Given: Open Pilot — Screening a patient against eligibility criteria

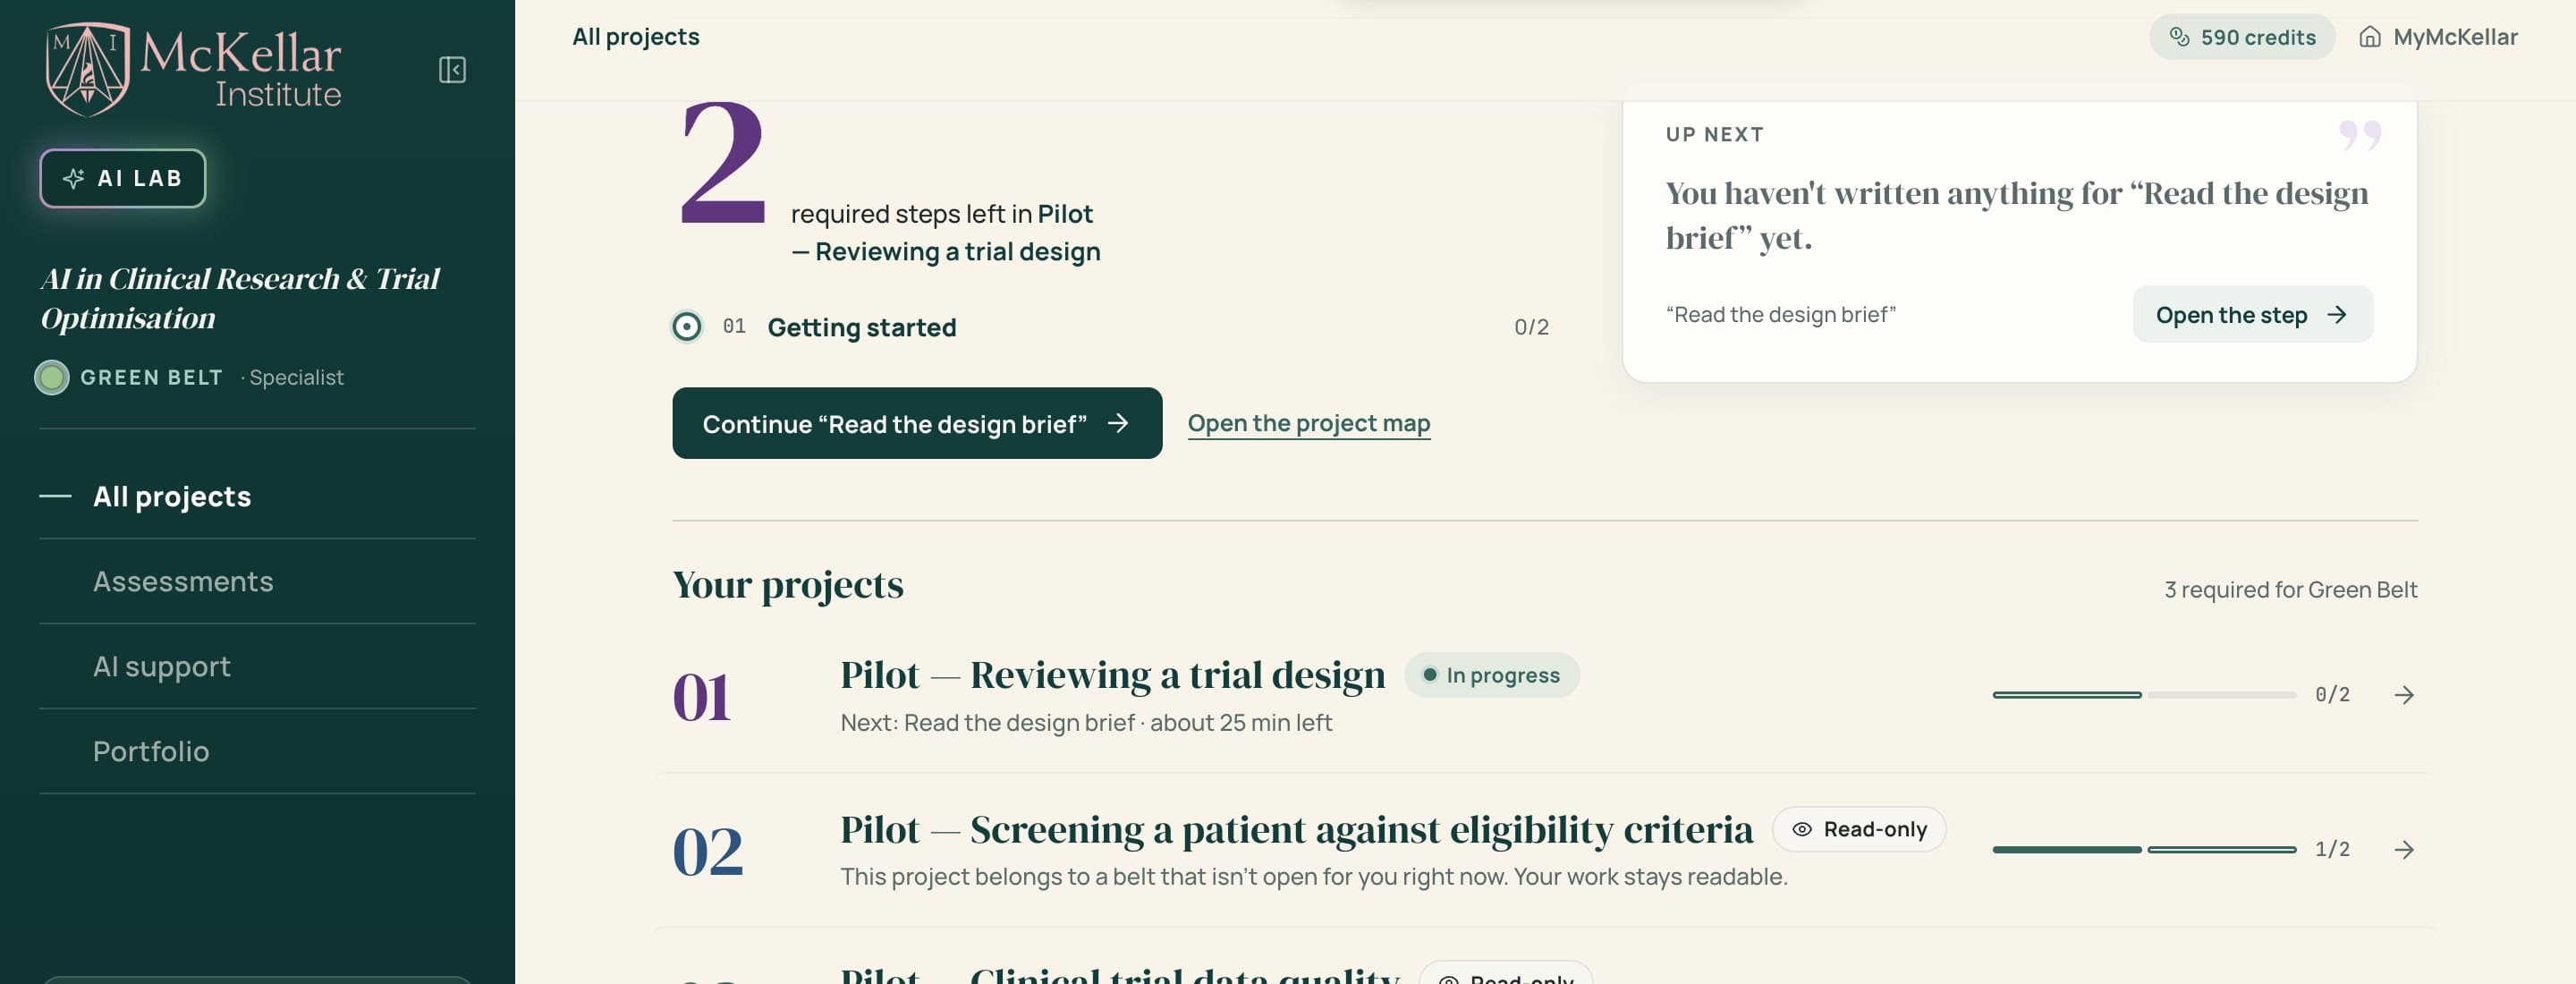Looking at the screenshot, I should 1296,829.
